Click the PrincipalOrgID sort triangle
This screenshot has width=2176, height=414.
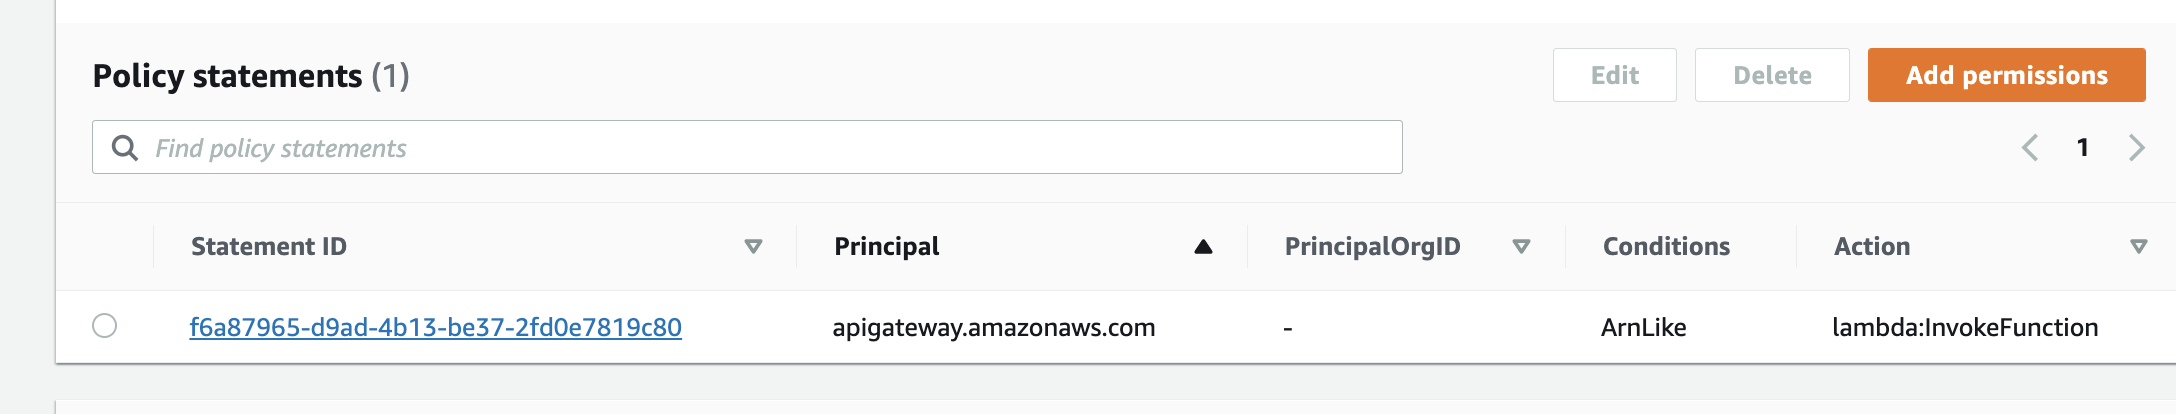(1521, 247)
